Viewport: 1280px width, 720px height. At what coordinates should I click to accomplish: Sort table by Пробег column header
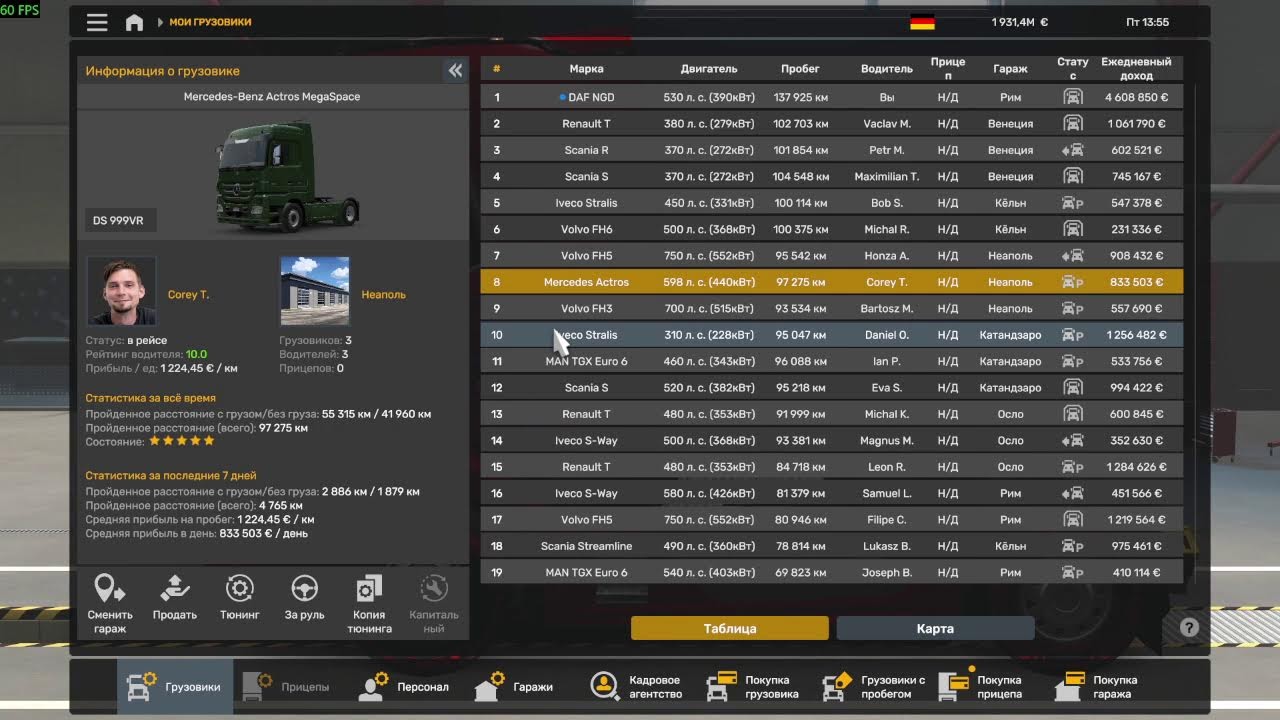pyautogui.click(x=800, y=69)
